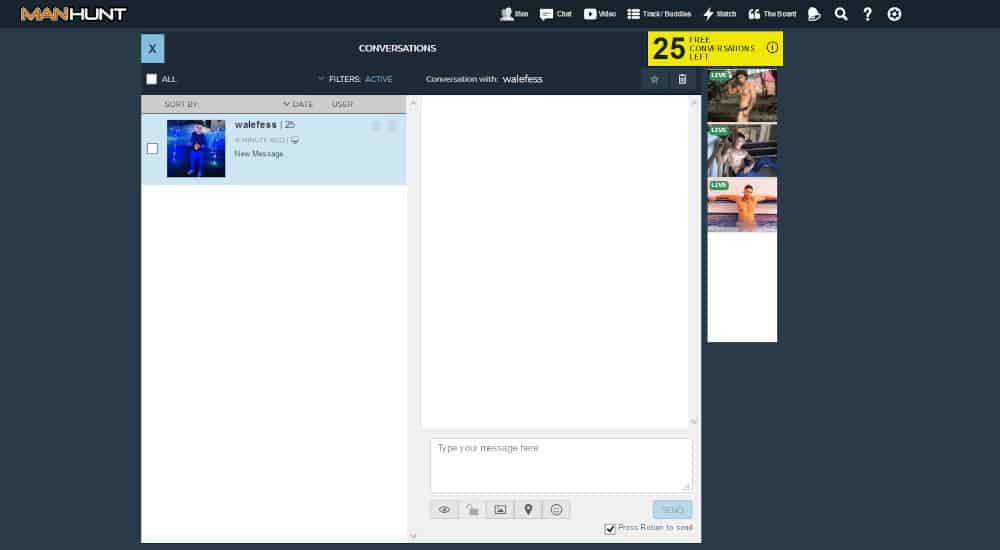Star the conversation with walefess in the header
1000x550 pixels.
tap(654, 79)
